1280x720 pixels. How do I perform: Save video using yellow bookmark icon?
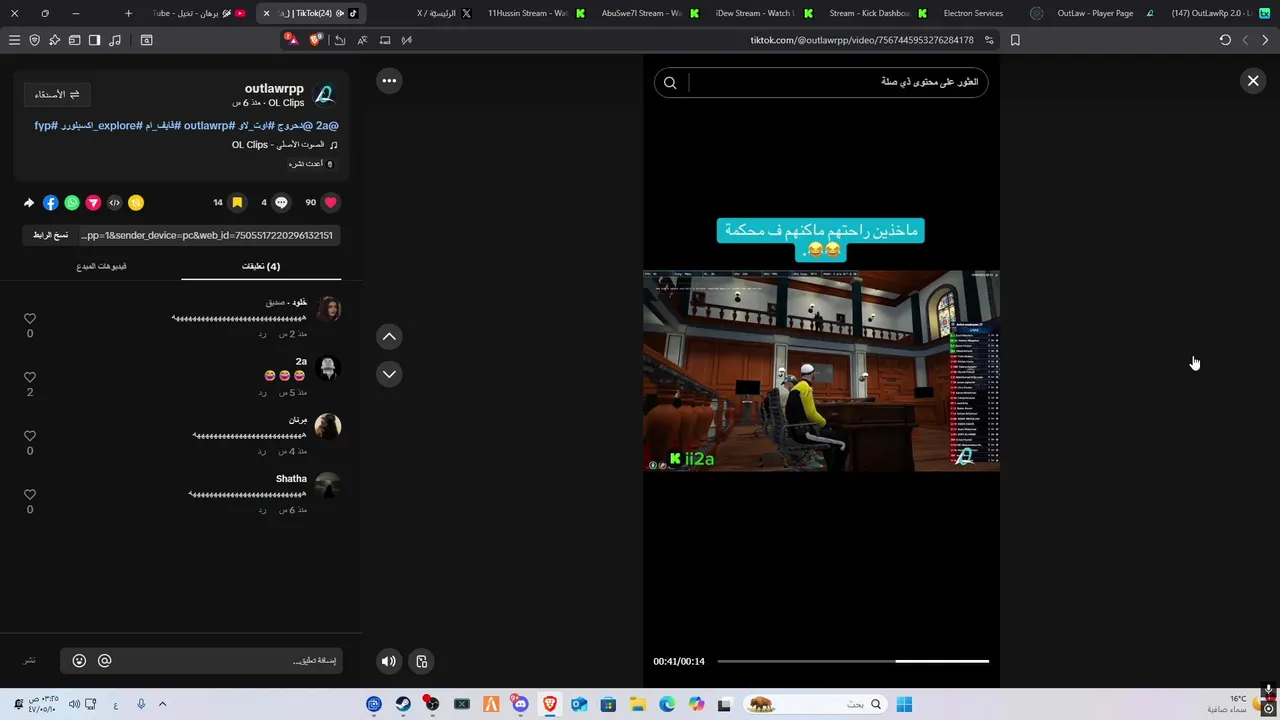click(x=237, y=202)
